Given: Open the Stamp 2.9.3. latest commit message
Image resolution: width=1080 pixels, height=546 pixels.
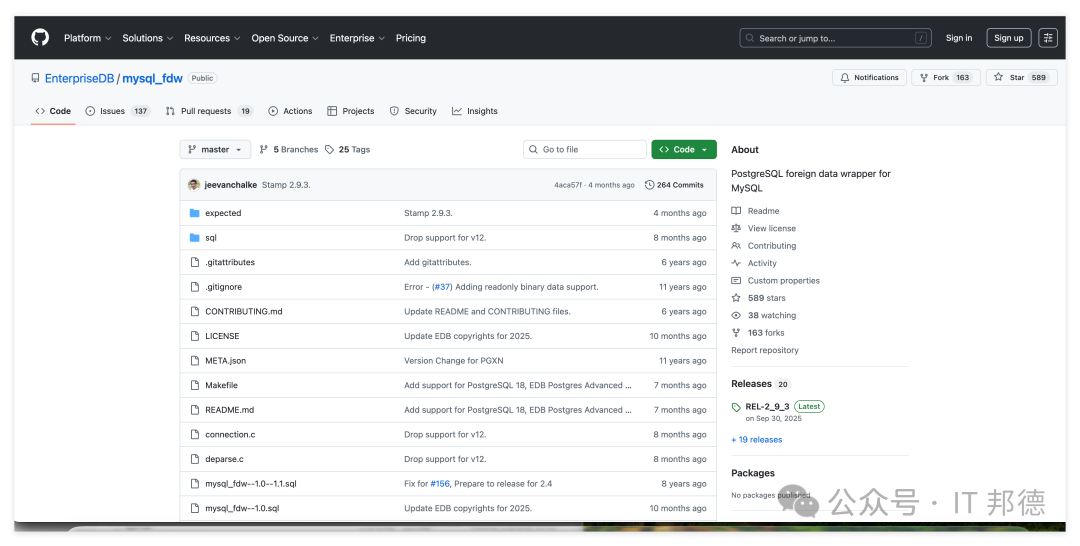Looking at the screenshot, I should 286,185.
